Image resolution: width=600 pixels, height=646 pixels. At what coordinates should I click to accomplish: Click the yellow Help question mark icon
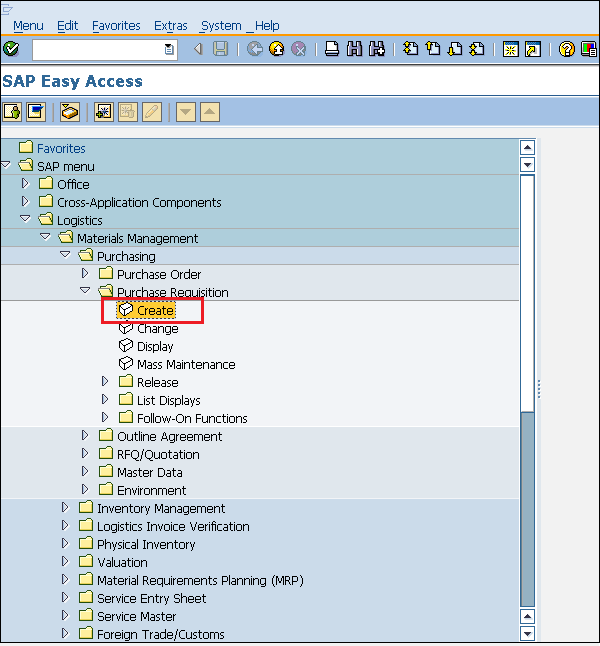pyautogui.click(x=567, y=49)
